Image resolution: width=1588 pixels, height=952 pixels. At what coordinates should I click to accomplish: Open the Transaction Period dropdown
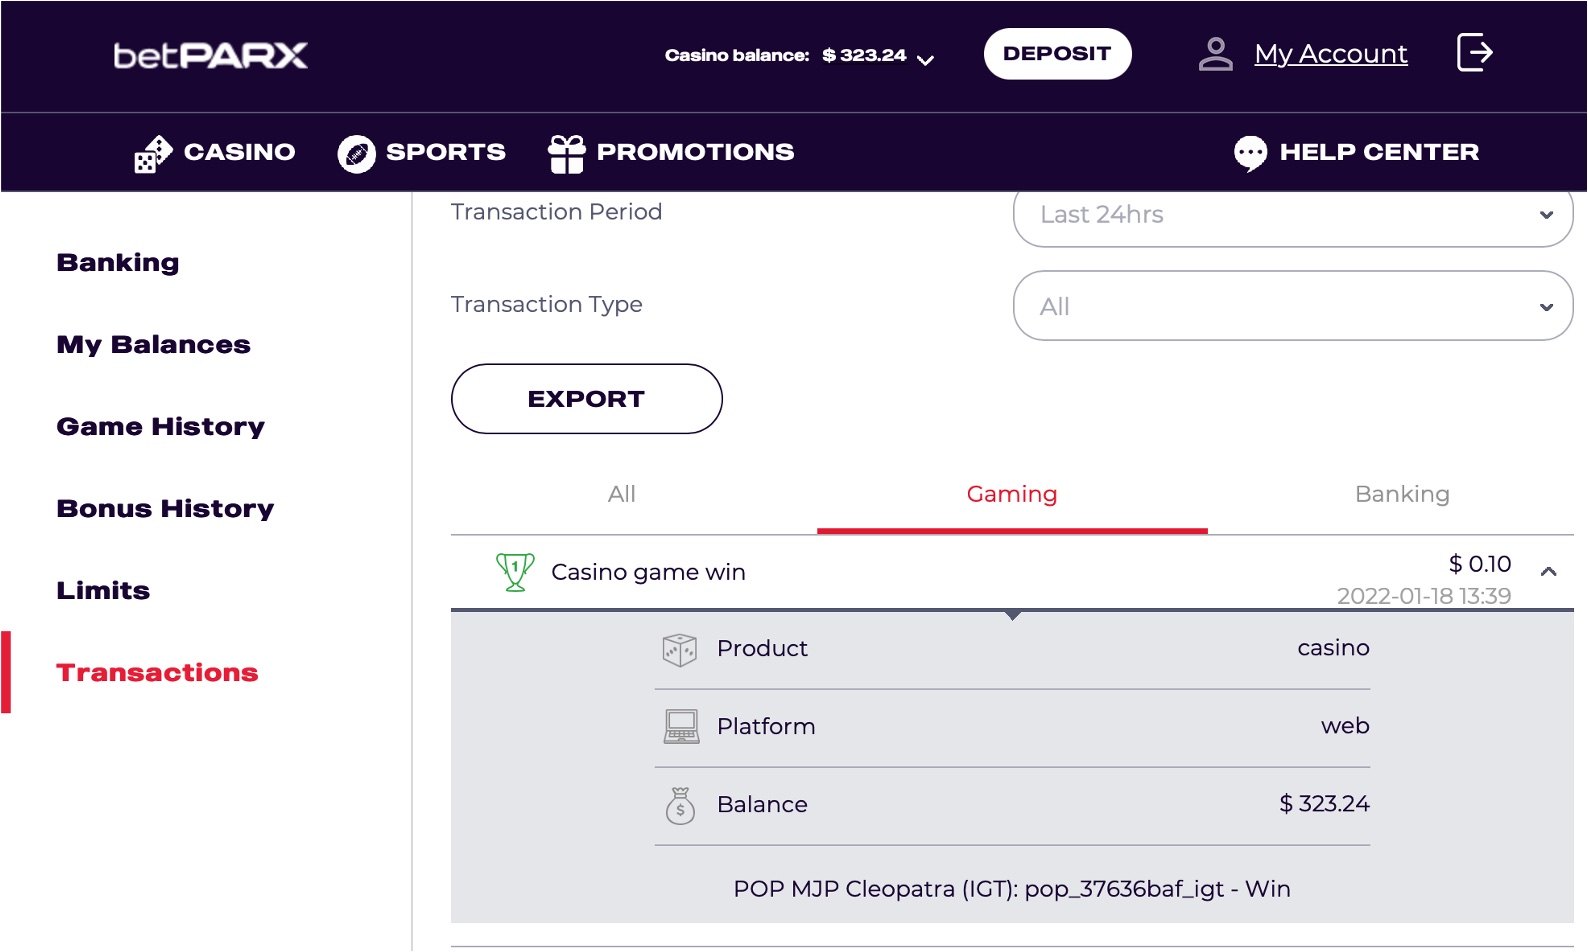1293,215
